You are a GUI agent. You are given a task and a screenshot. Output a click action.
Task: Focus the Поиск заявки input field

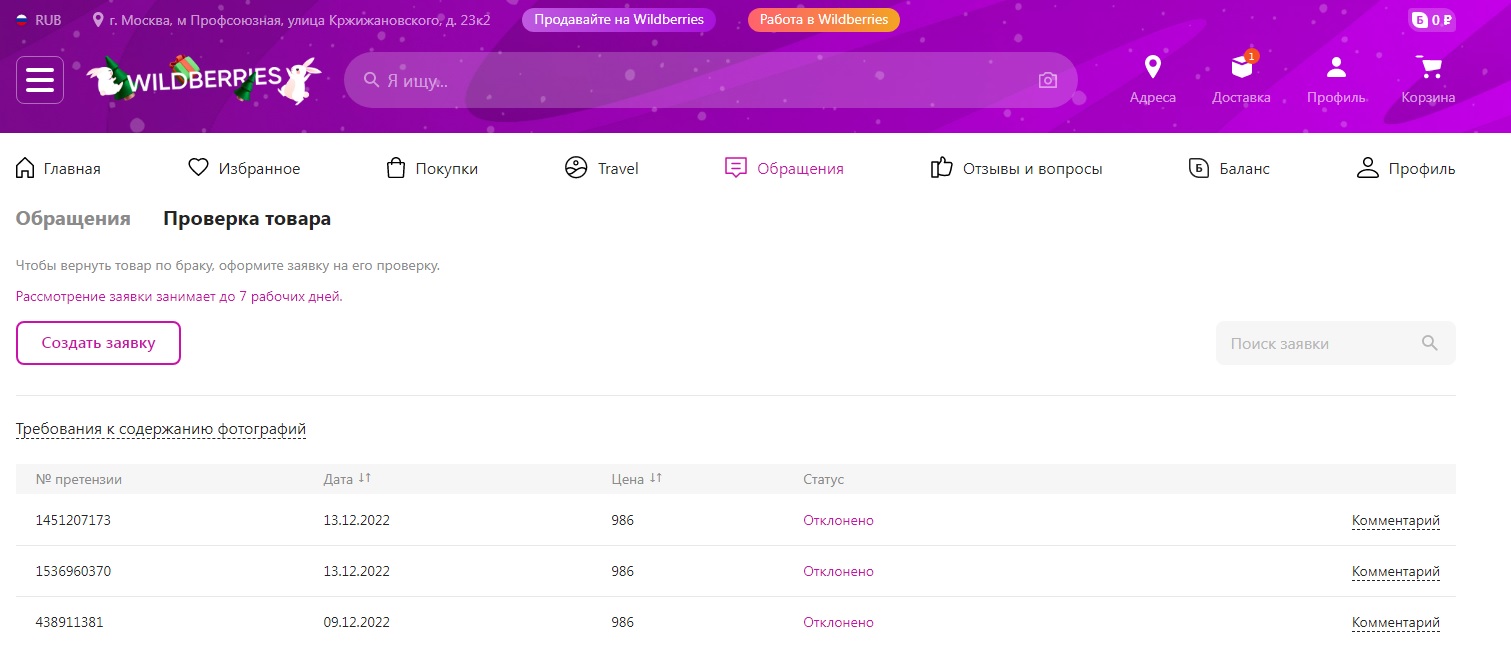click(x=1315, y=343)
